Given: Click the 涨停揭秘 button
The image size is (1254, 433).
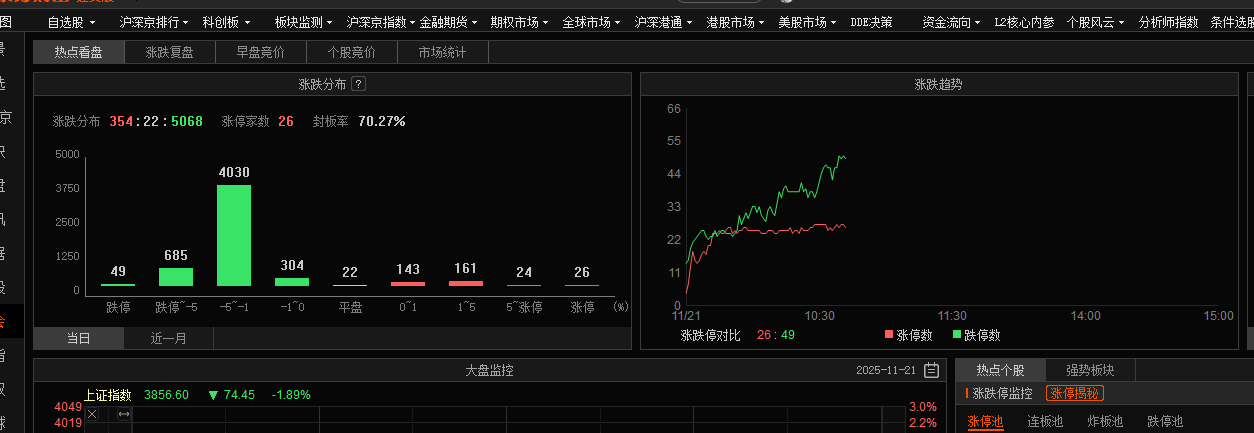Looking at the screenshot, I should (x=1075, y=394).
